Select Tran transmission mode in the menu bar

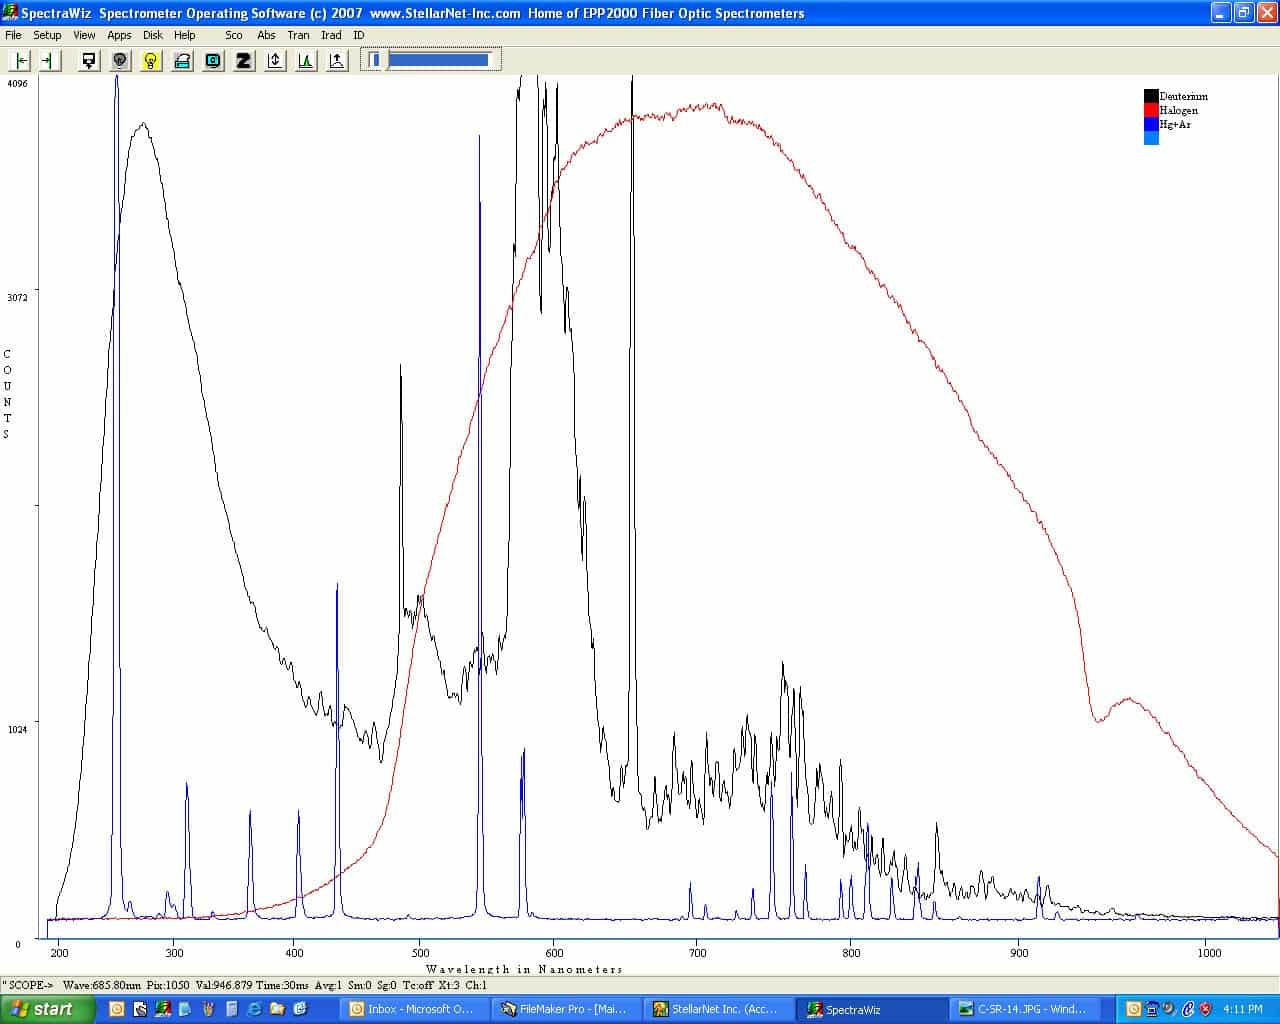coord(298,35)
